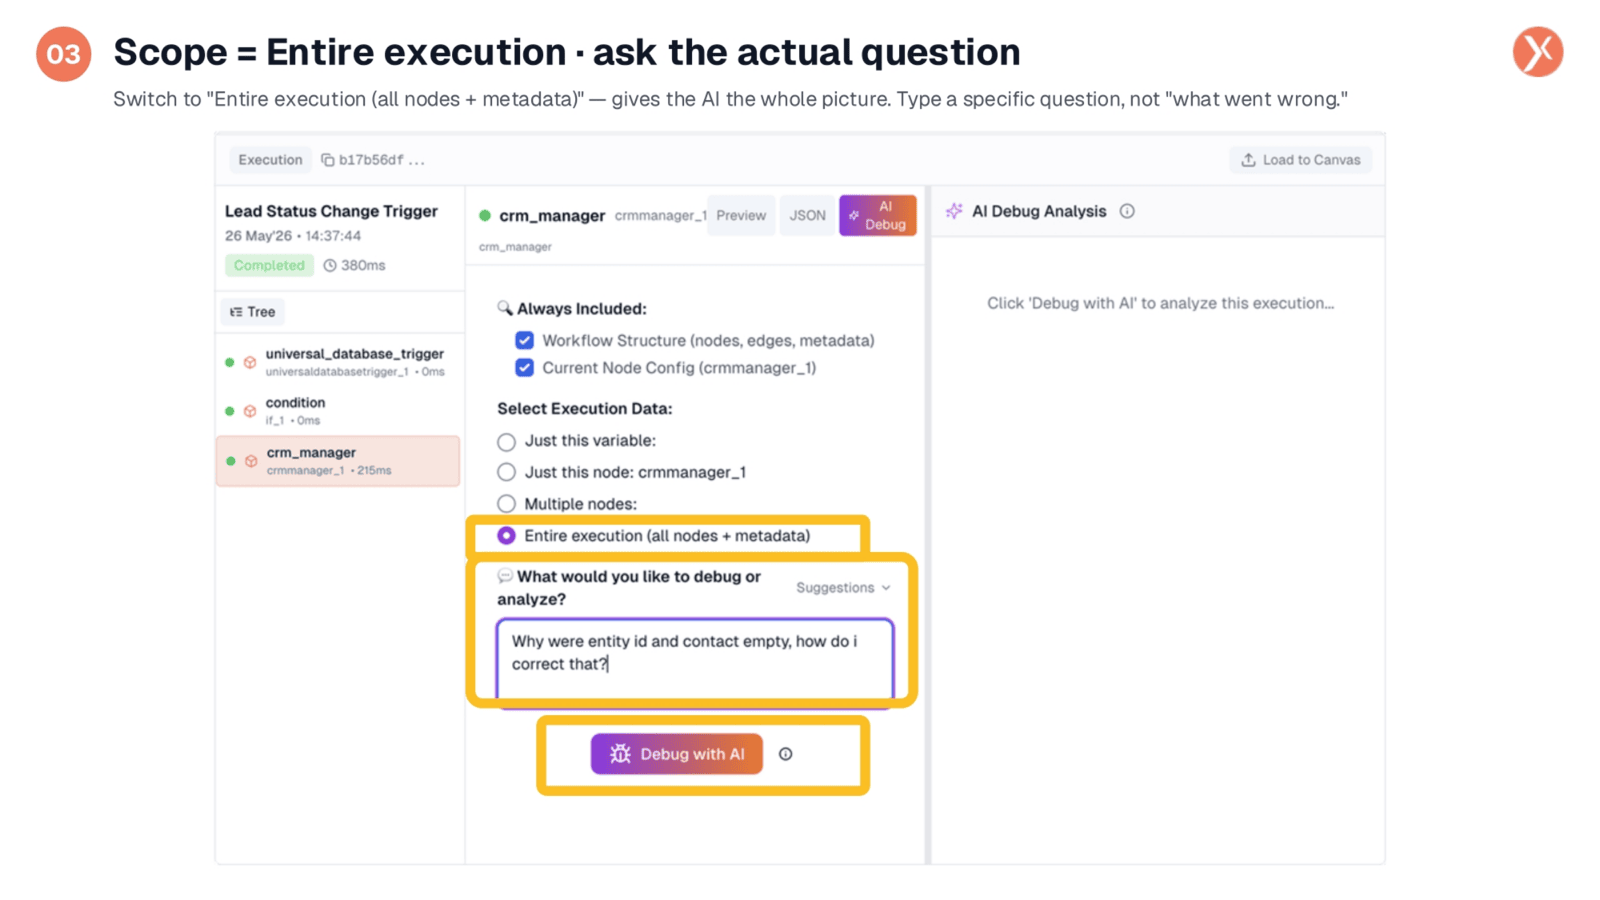Focus the debug question text field

click(695, 659)
